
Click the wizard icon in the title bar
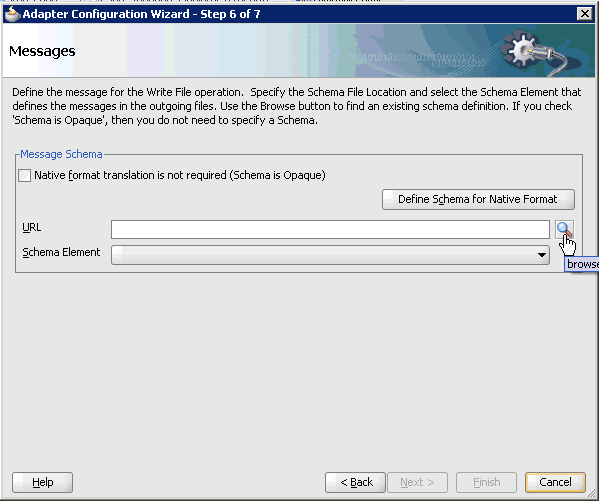point(12,14)
